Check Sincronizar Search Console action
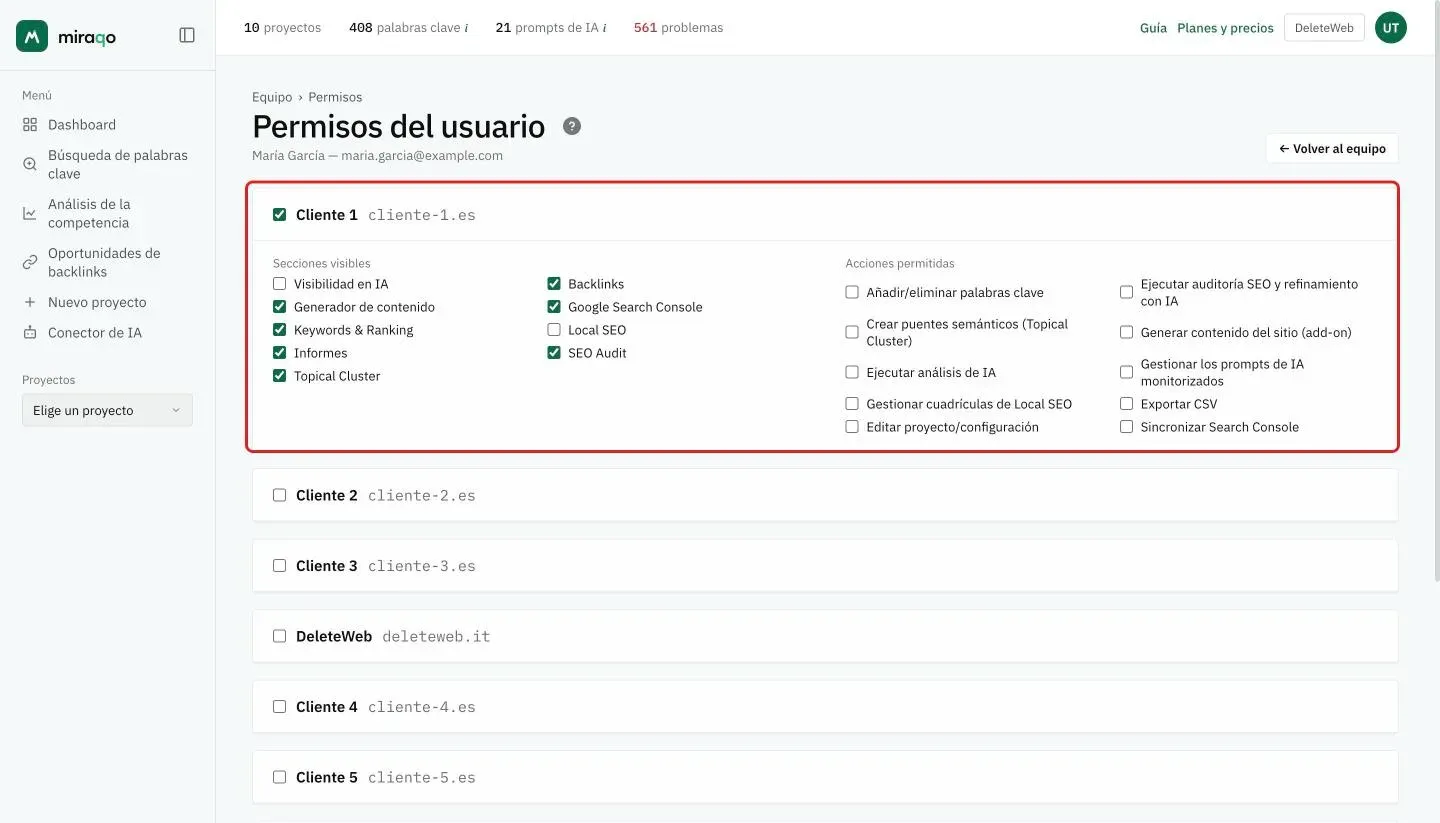This screenshot has width=1440, height=823. click(x=1126, y=427)
